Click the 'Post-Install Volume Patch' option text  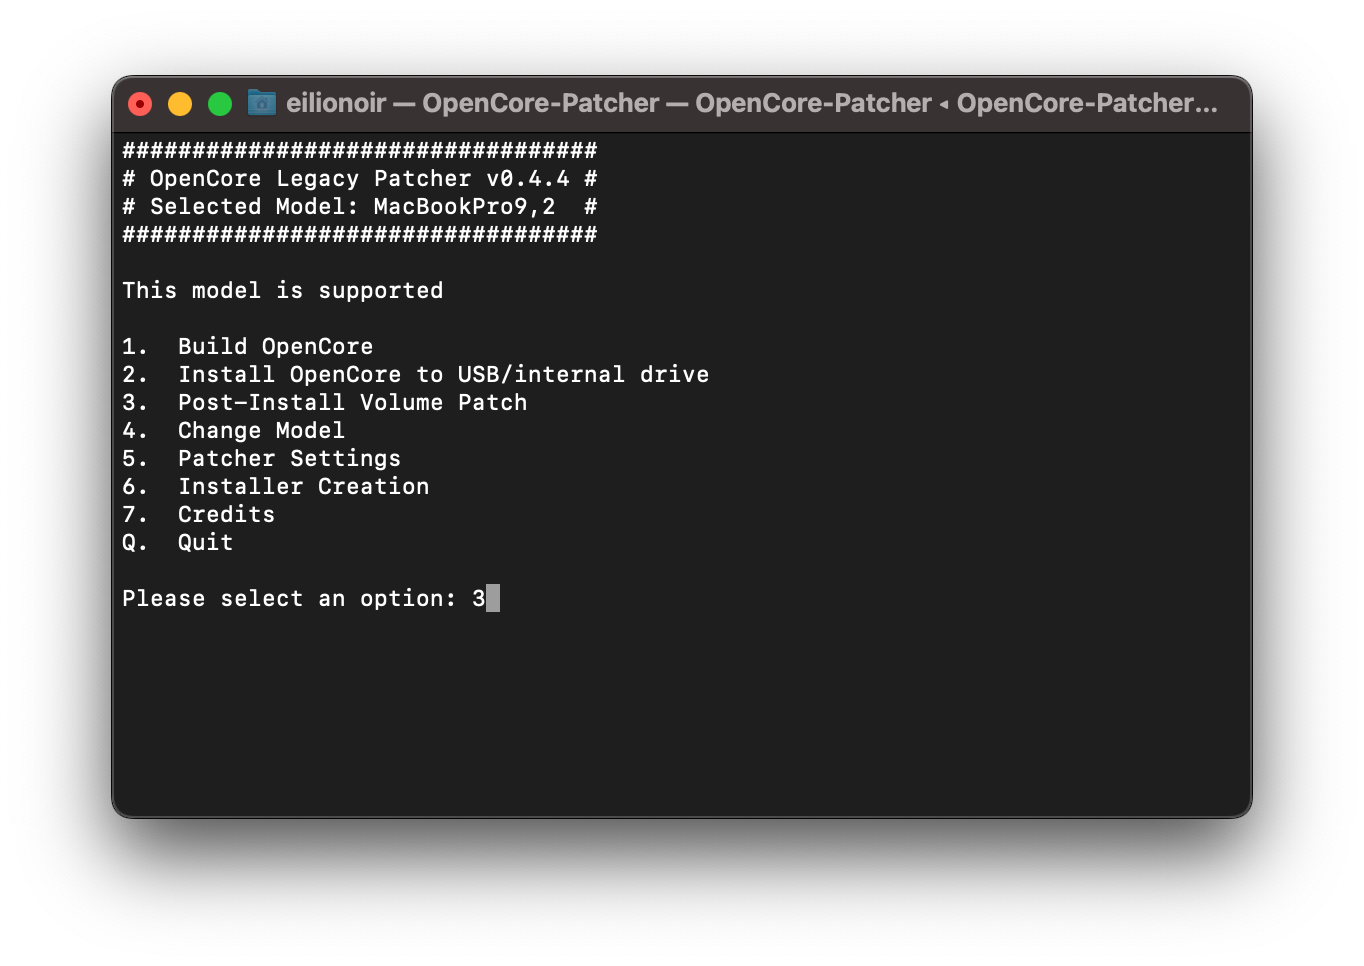tap(352, 403)
